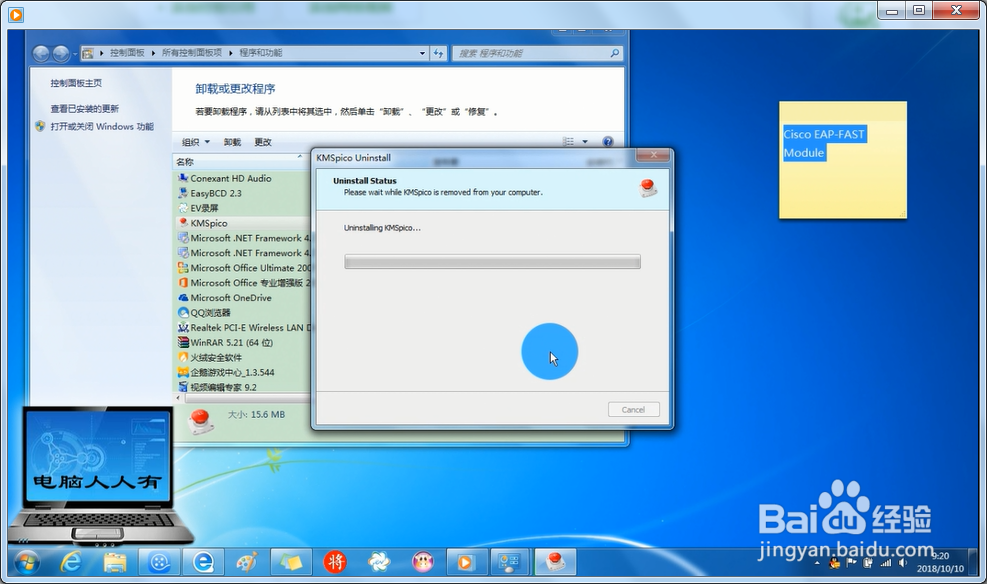The width and height of the screenshot is (987, 584).
Task: Open the sticky notes taskbar icon
Action: click(x=291, y=562)
